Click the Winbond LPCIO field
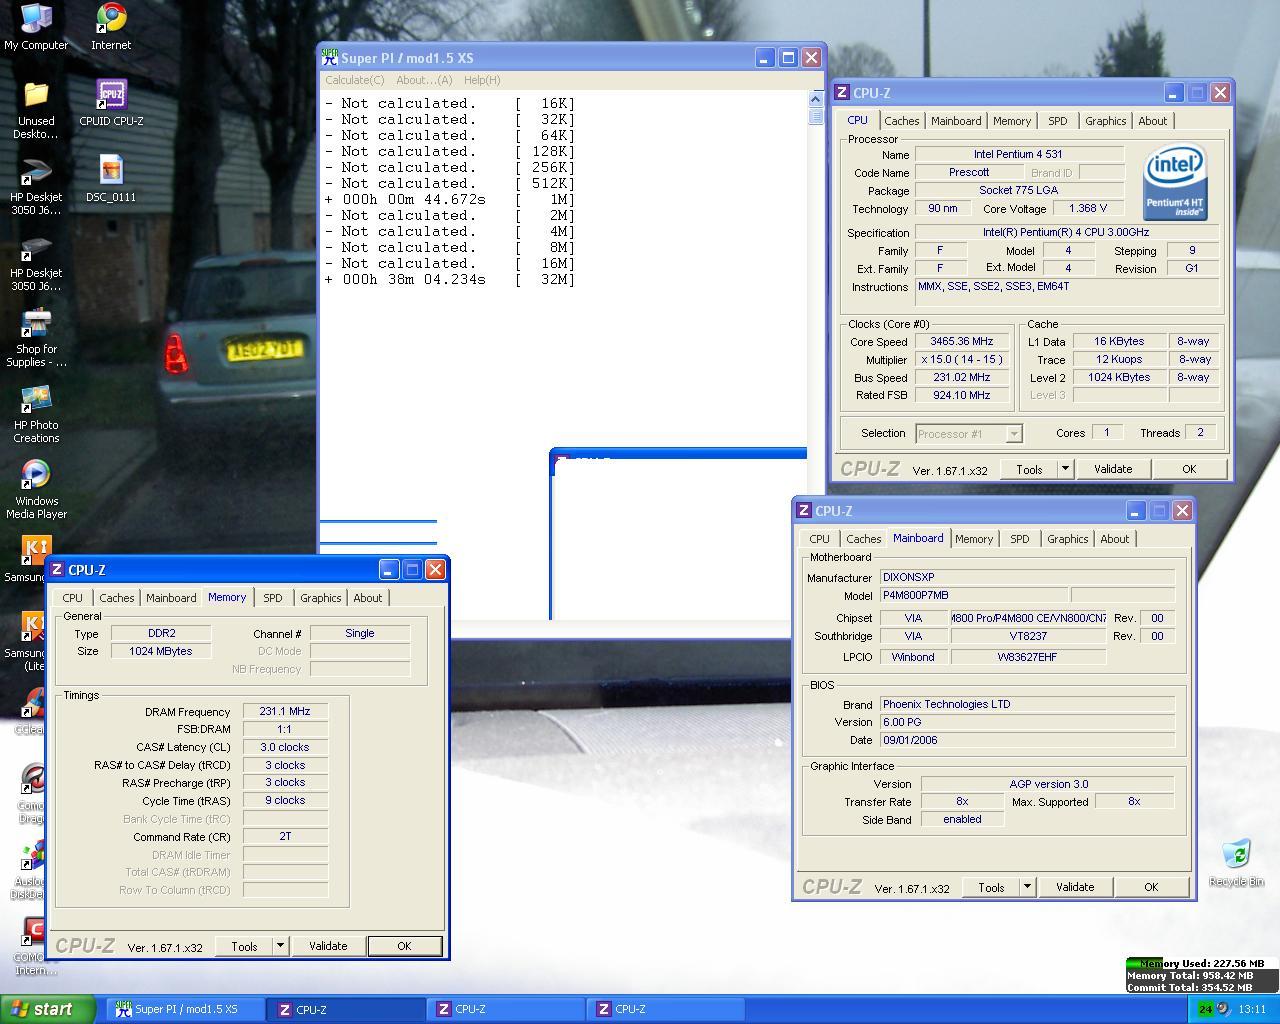Viewport: 1280px width, 1024px height. (913, 657)
